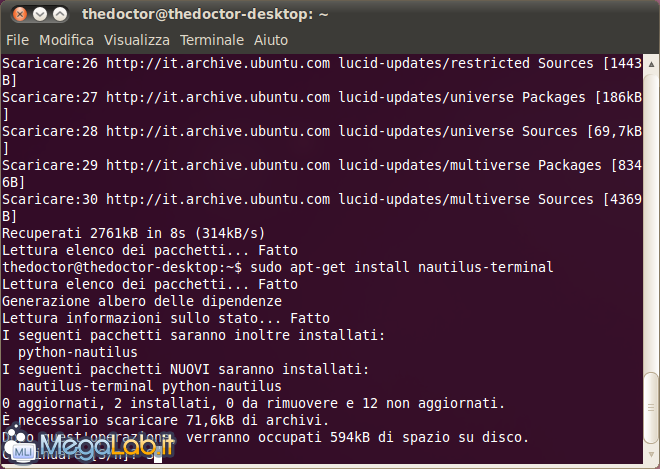Click 'È necessario scaricare 71,6kB' line
The width and height of the screenshot is (660, 469).
tap(165, 420)
